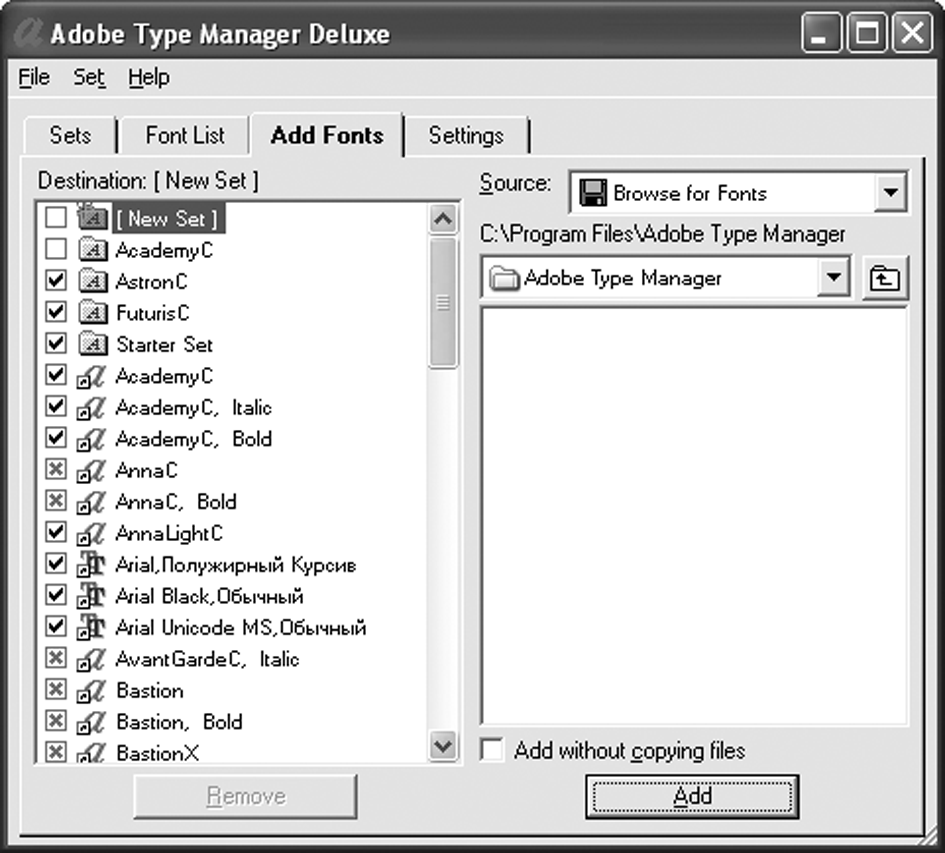
Task: Click the title bar application icon
Action: click(x=28, y=34)
